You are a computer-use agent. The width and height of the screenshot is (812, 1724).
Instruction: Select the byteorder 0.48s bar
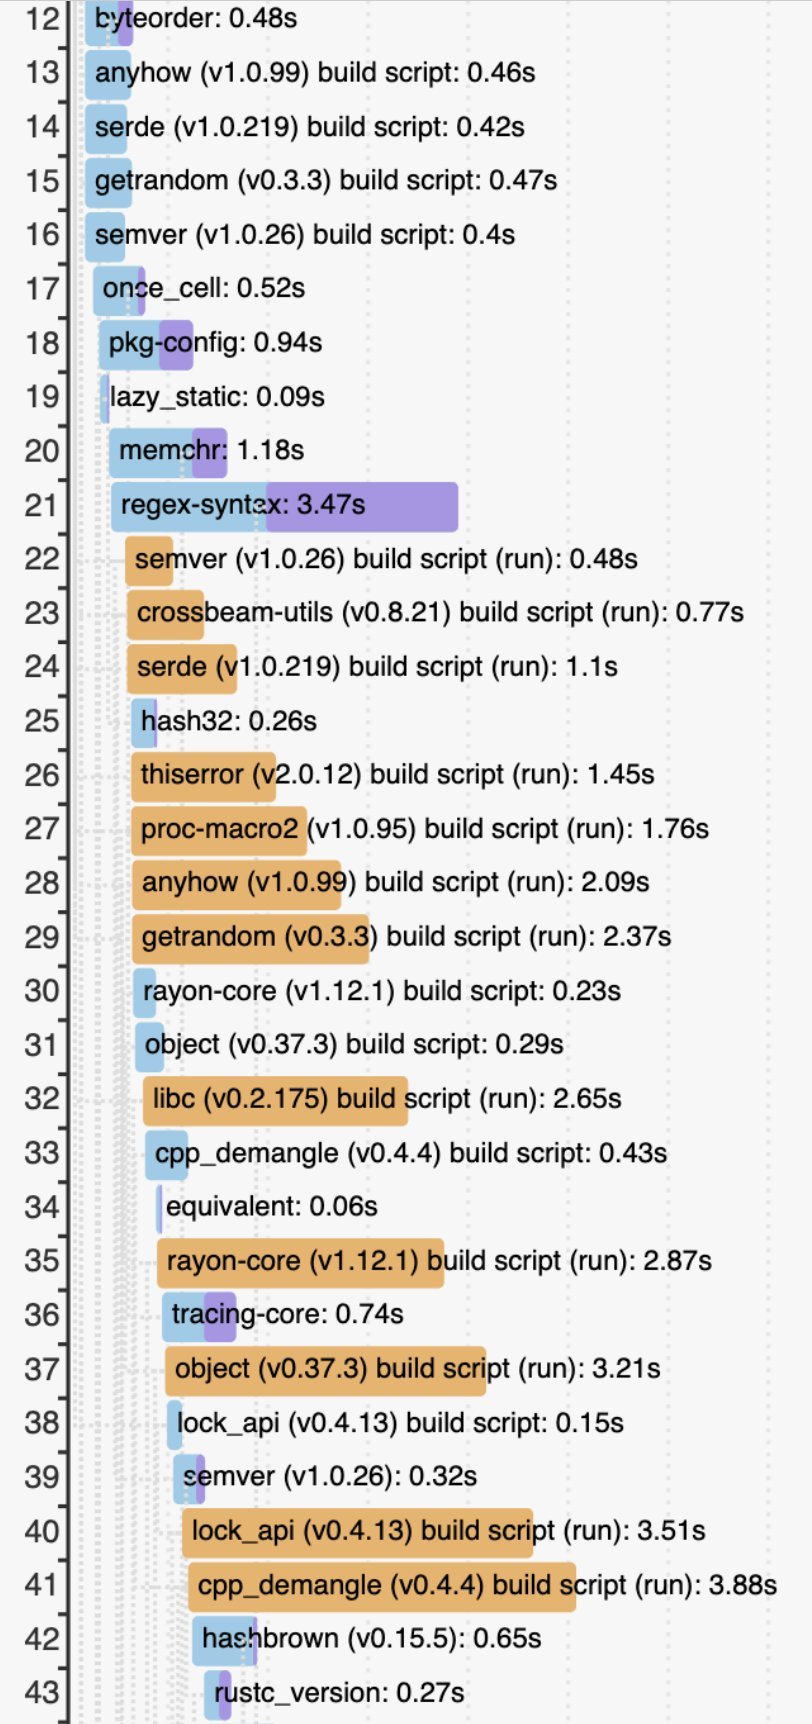pyautogui.click(x=109, y=20)
